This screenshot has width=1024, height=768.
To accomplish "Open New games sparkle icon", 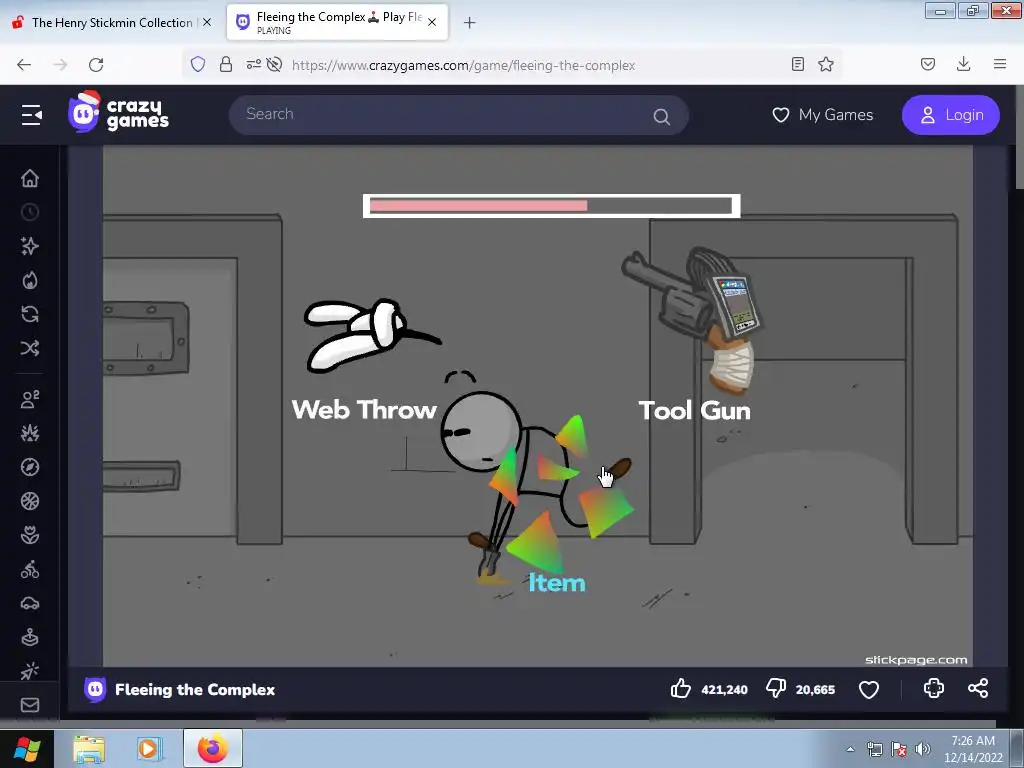I will 30,246.
